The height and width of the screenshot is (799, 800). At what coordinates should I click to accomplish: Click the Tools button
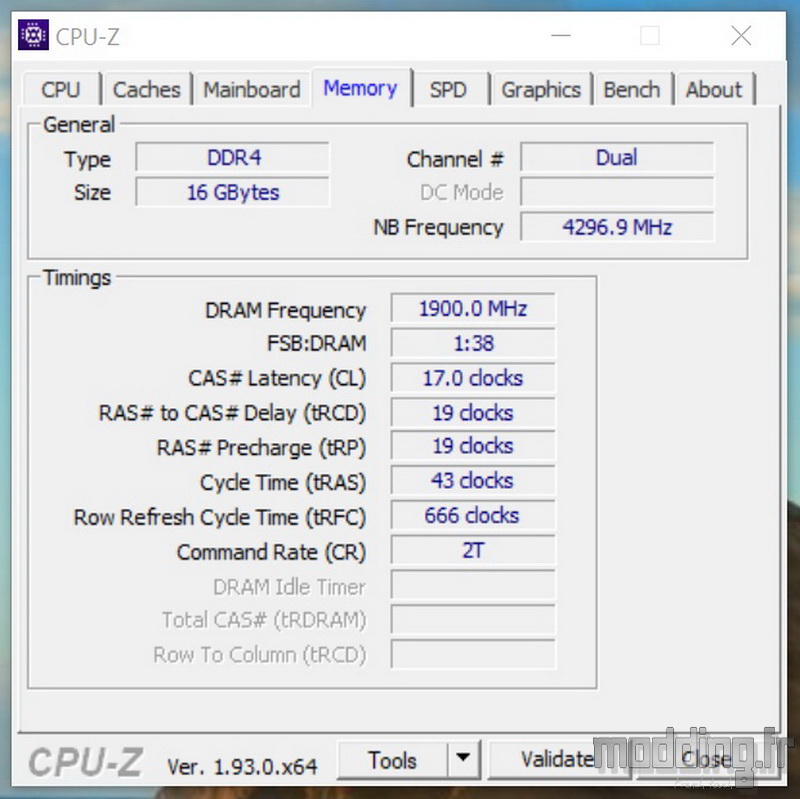(x=392, y=760)
